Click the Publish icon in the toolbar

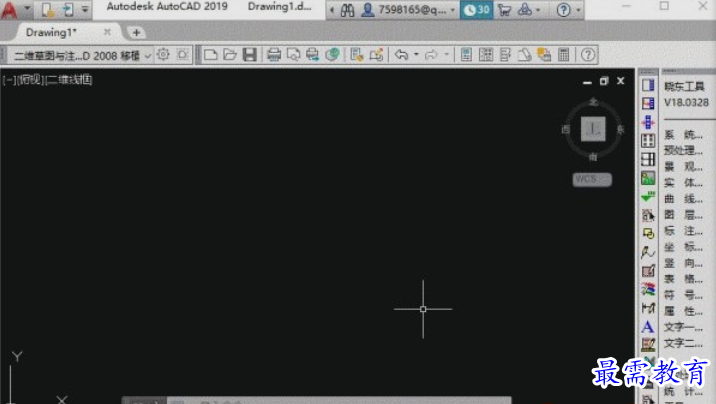pyautogui.click(x=312, y=55)
